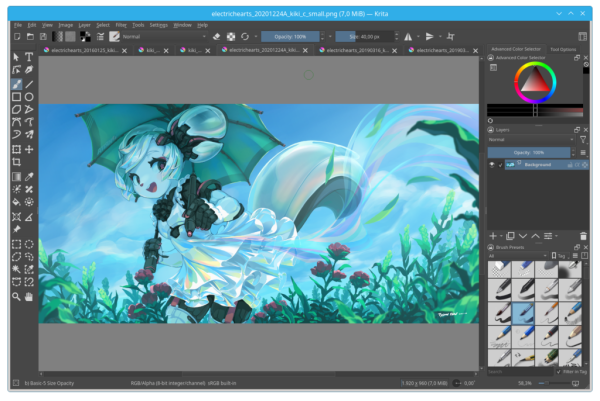The image size is (600, 401).
Task: Select the Line tool
Action: [x=29, y=84]
